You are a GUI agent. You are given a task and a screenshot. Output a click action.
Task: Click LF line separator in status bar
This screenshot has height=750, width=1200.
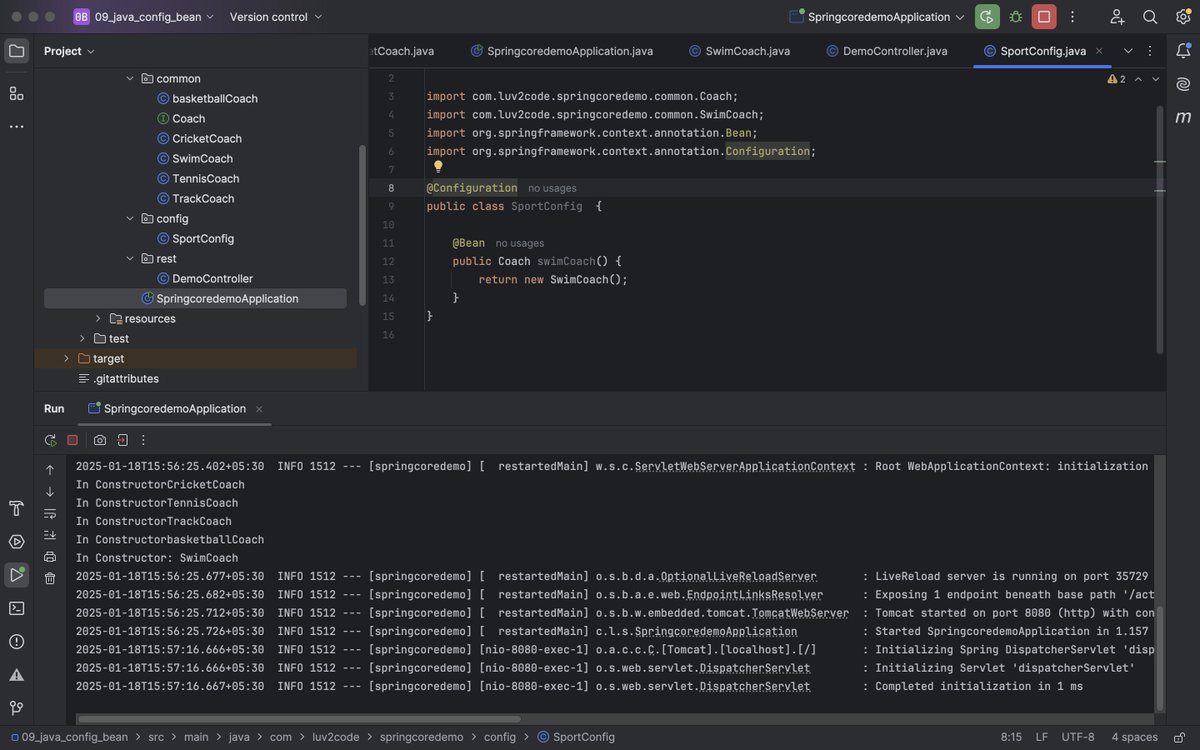point(1042,737)
